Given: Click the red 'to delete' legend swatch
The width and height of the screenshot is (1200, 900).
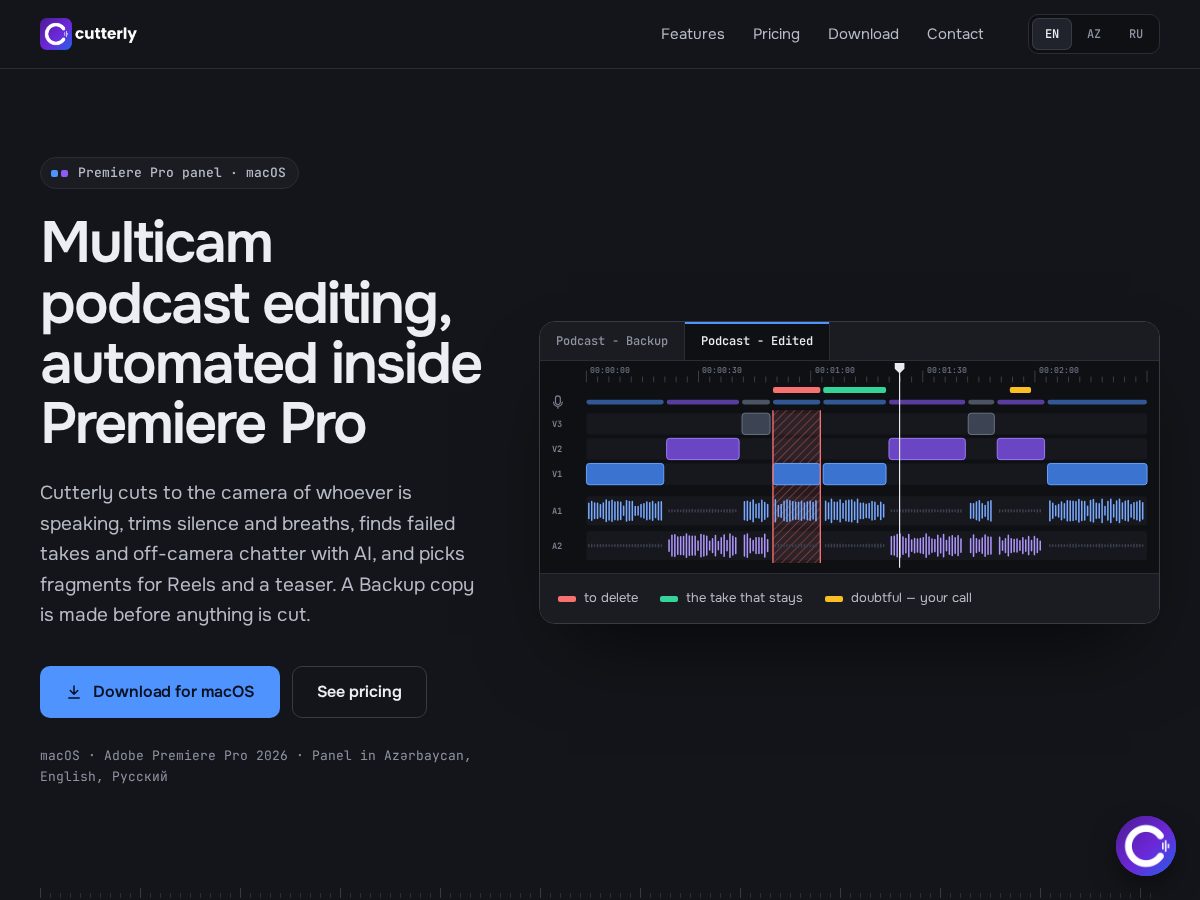Looking at the screenshot, I should click(567, 599).
